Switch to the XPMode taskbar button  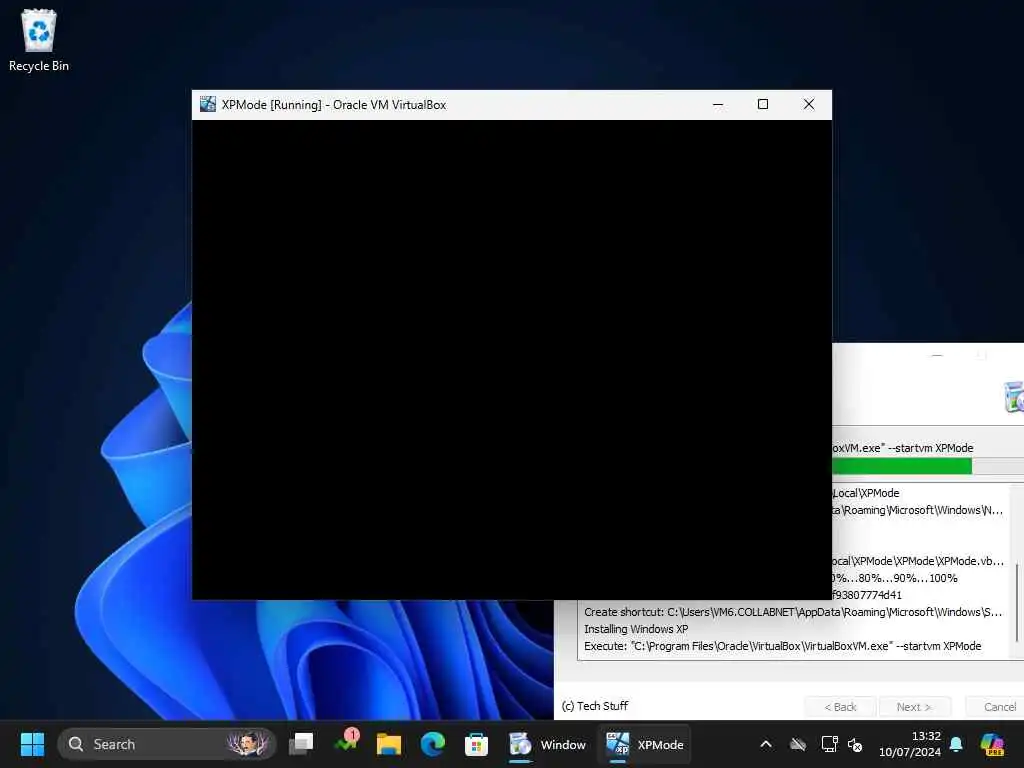click(645, 744)
